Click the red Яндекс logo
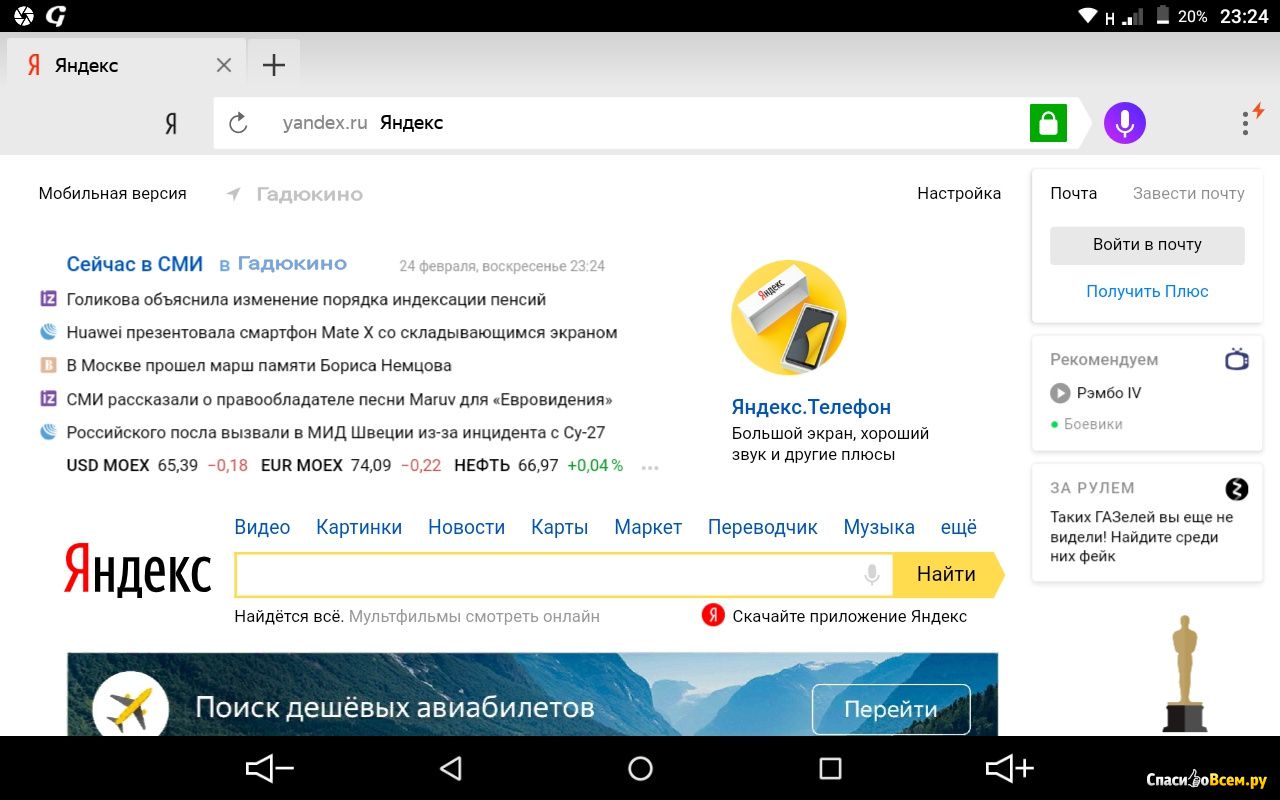Viewport: 1280px width, 800px height. (138, 571)
